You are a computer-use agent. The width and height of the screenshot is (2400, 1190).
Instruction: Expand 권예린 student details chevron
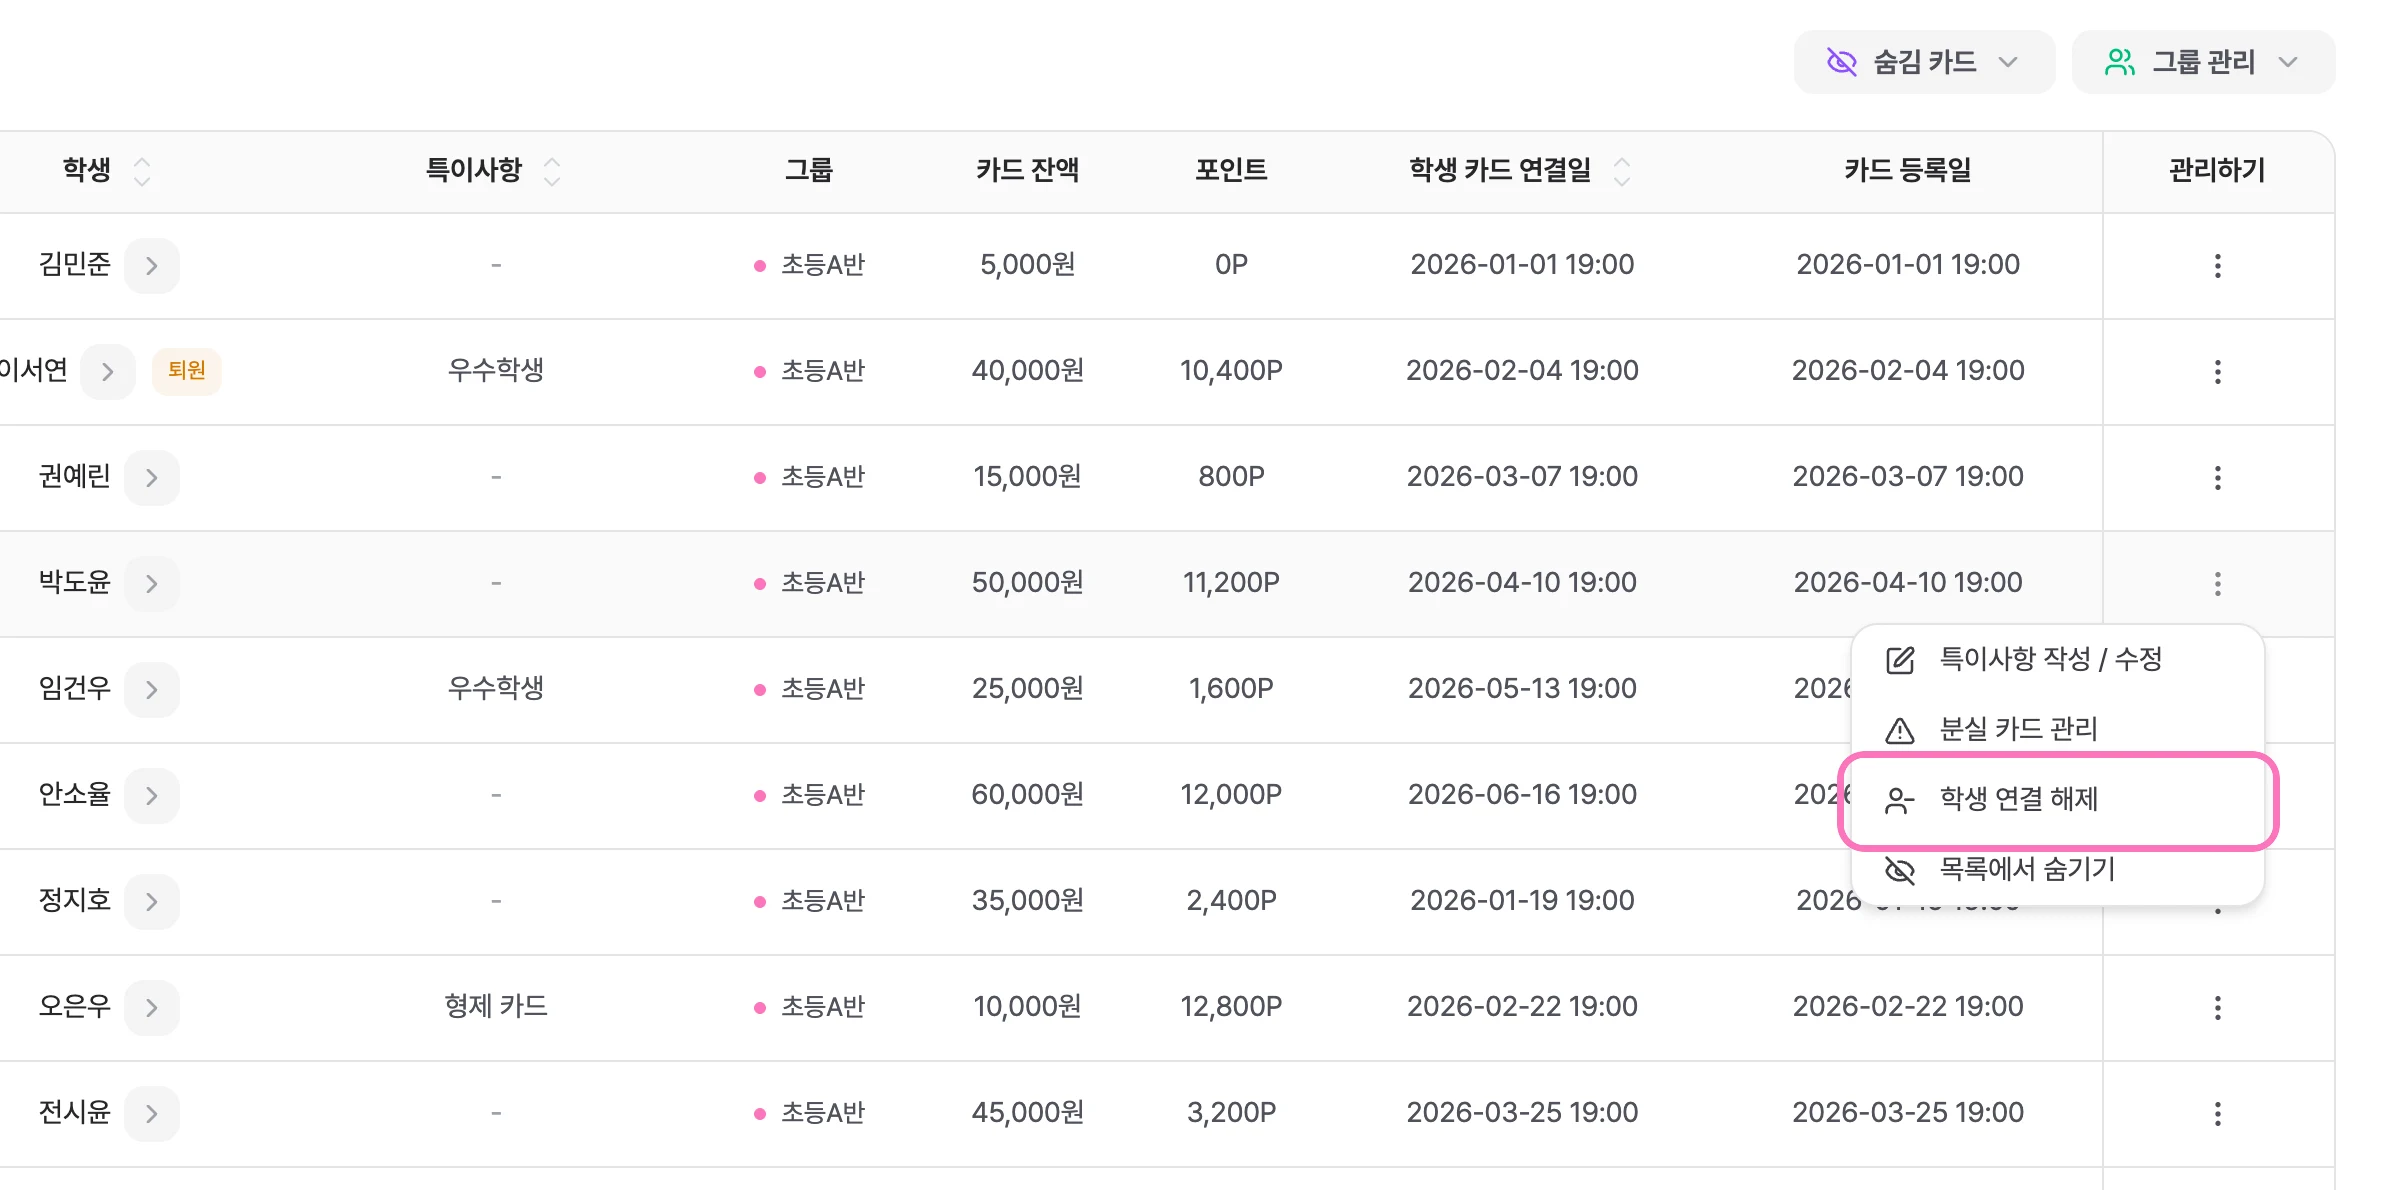pos(152,478)
